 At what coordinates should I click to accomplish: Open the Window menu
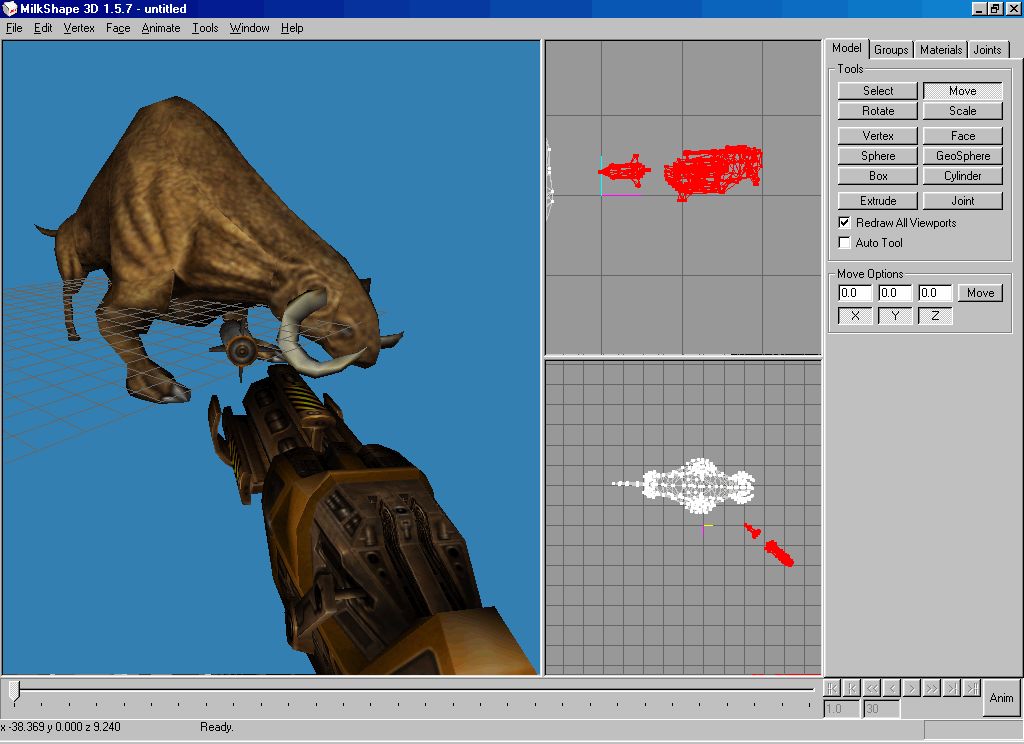(x=249, y=28)
